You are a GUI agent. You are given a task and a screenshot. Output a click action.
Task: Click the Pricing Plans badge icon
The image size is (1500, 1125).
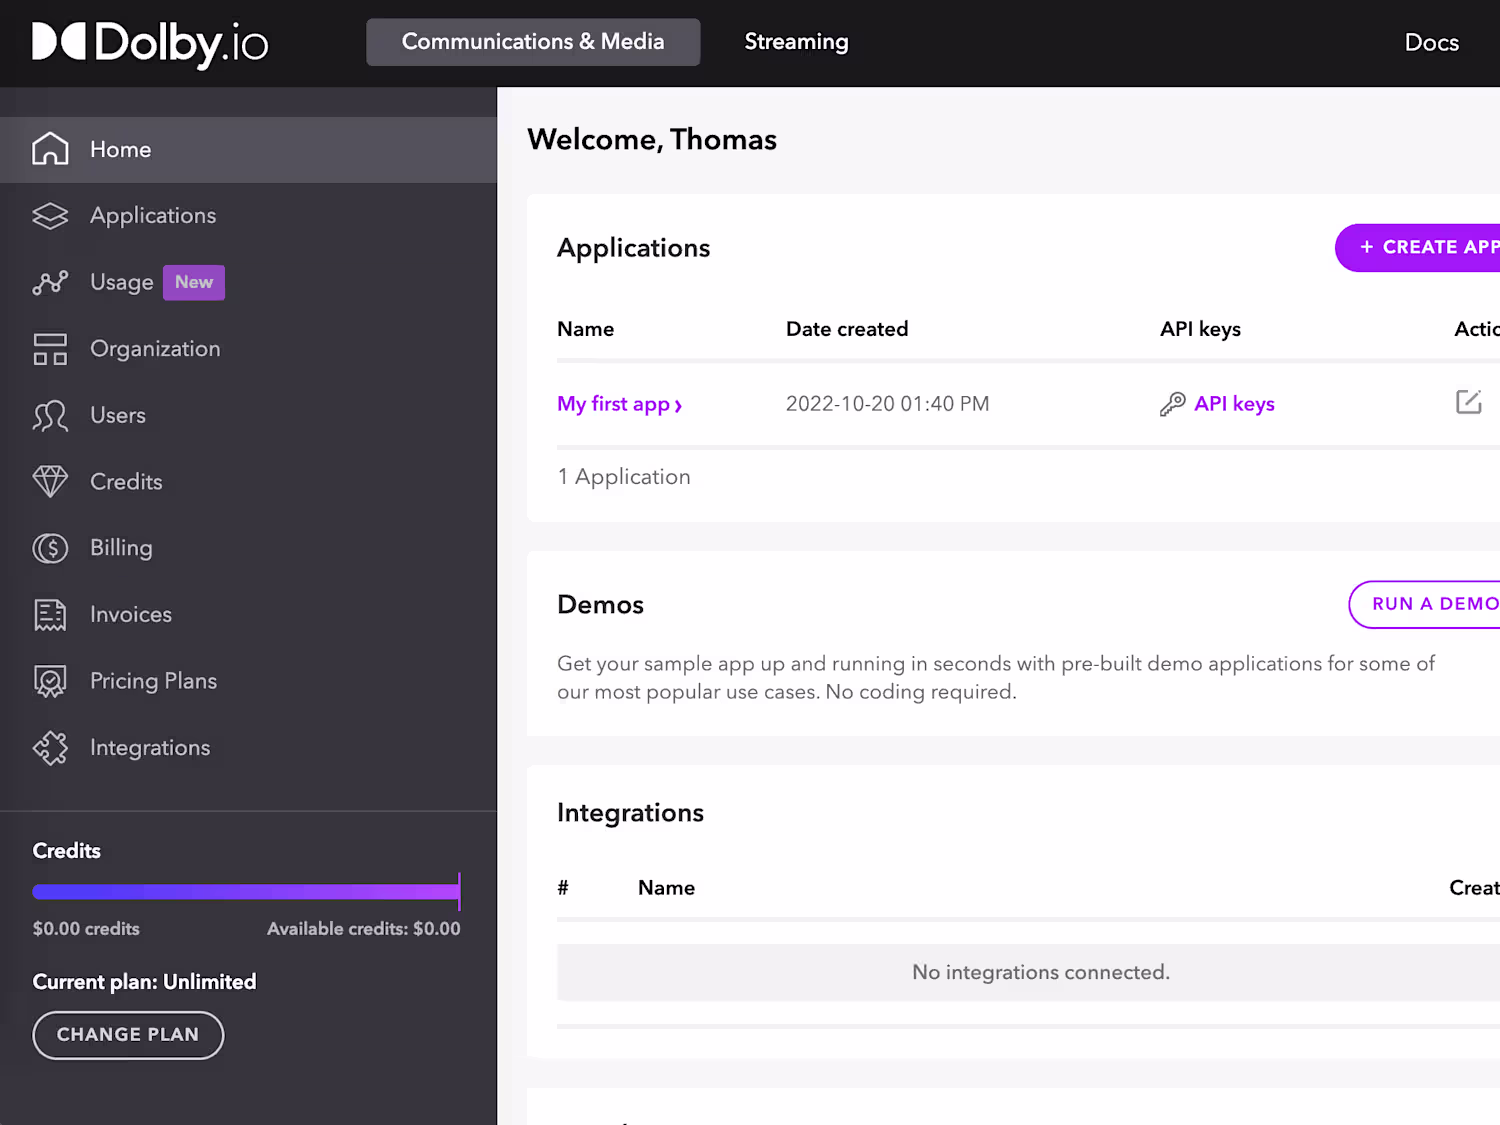[50, 681]
